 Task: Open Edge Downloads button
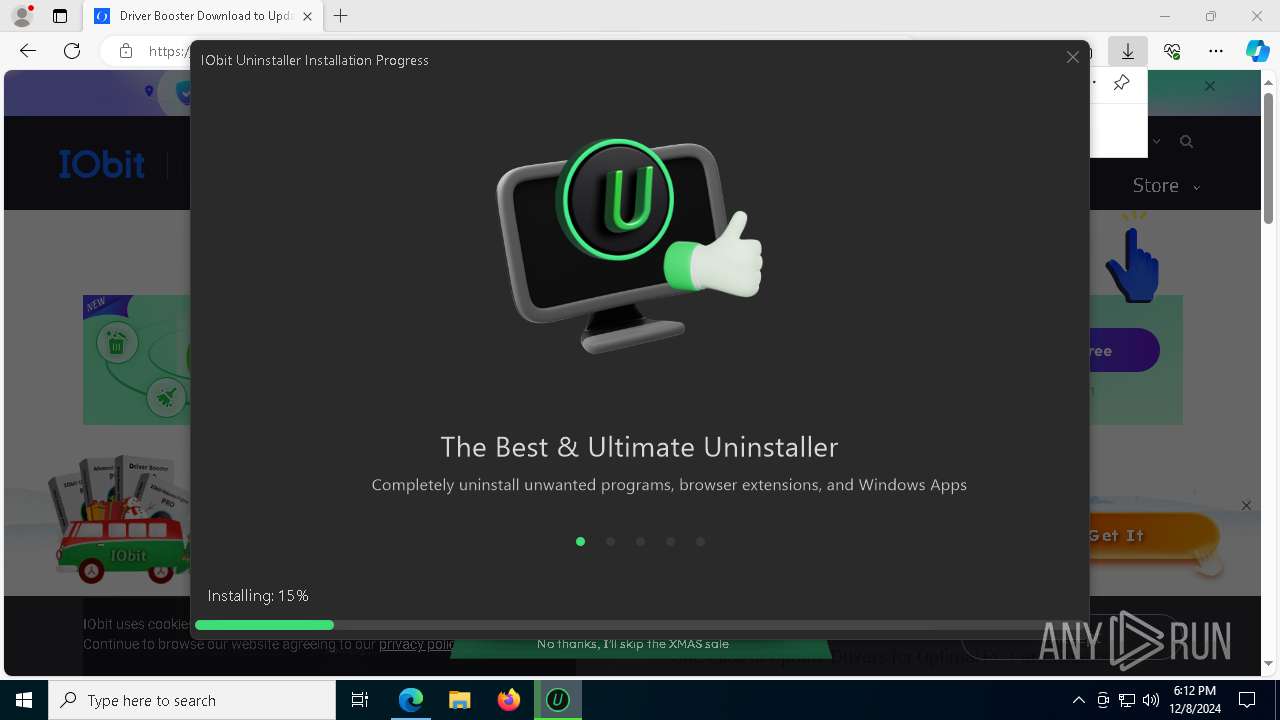(x=1128, y=51)
